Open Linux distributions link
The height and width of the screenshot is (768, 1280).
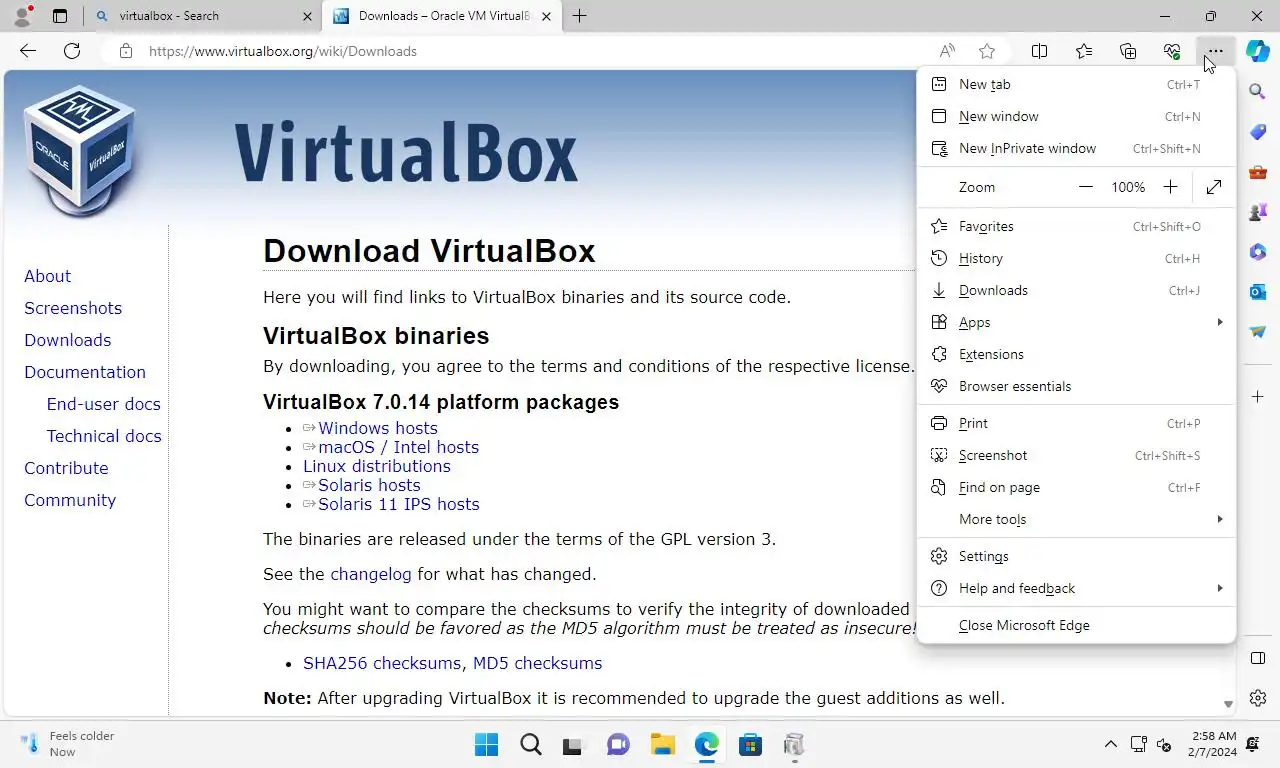point(377,466)
